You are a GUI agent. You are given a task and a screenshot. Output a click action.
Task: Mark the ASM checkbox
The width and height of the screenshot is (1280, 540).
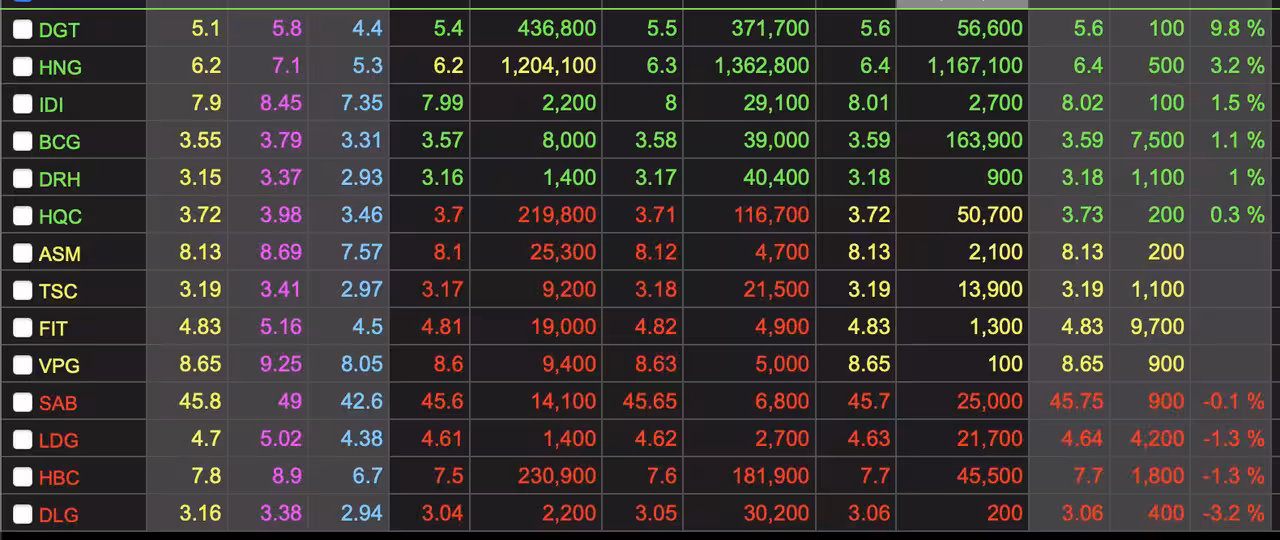click(x=22, y=253)
